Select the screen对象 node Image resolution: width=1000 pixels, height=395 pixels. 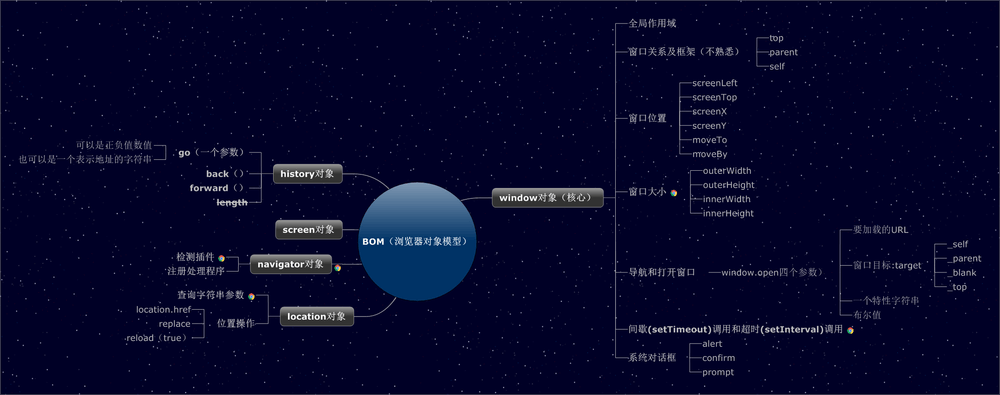point(309,230)
